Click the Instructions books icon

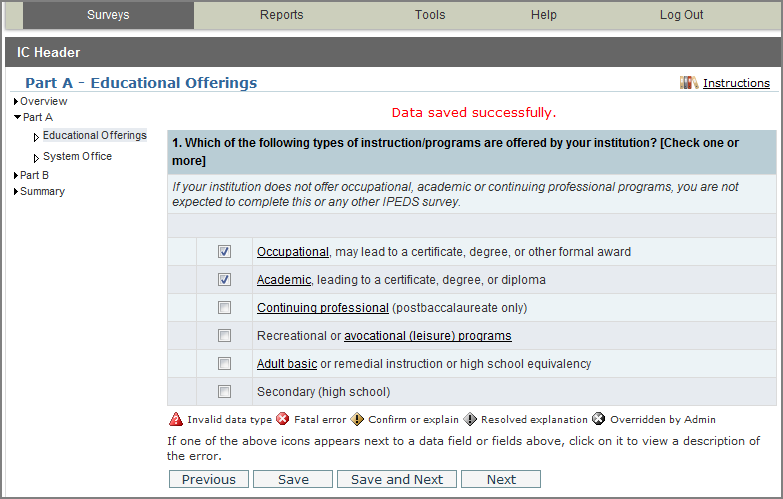[x=689, y=83]
